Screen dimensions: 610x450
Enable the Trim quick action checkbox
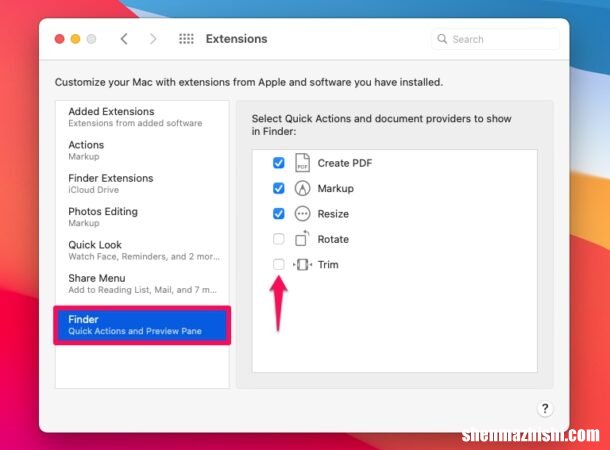click(x=279, y=264)
